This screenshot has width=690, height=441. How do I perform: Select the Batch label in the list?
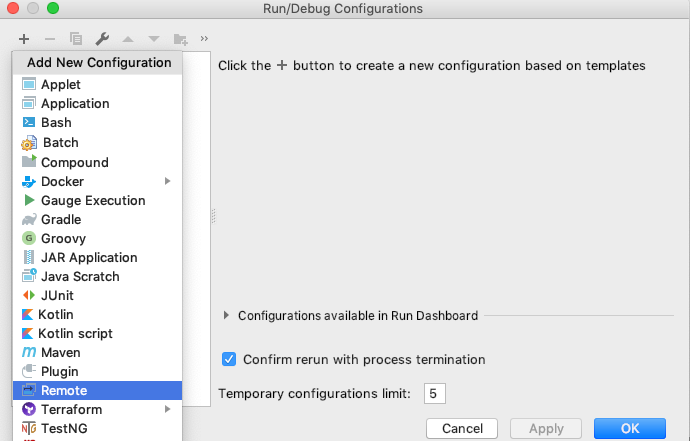click(x=61, y=142)
